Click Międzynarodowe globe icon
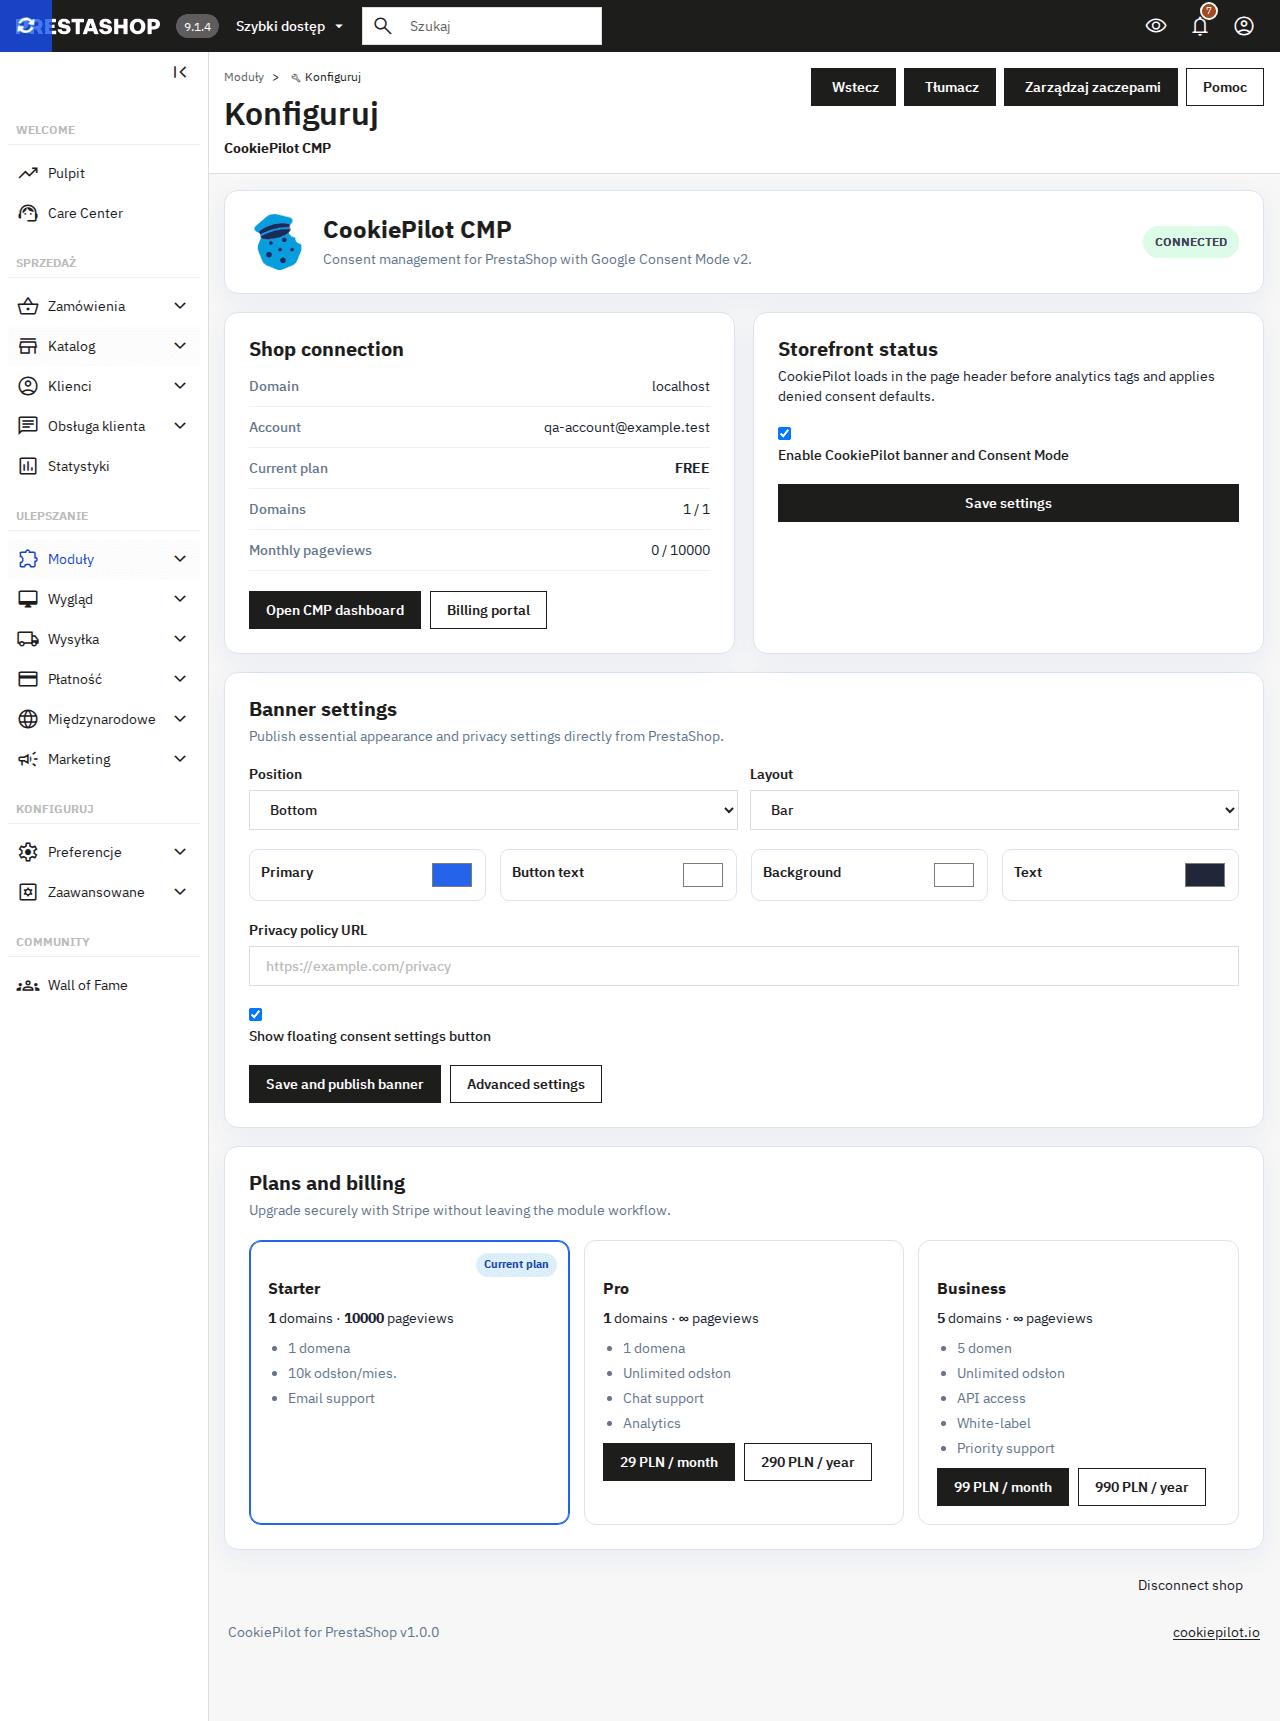 [28, 719]
